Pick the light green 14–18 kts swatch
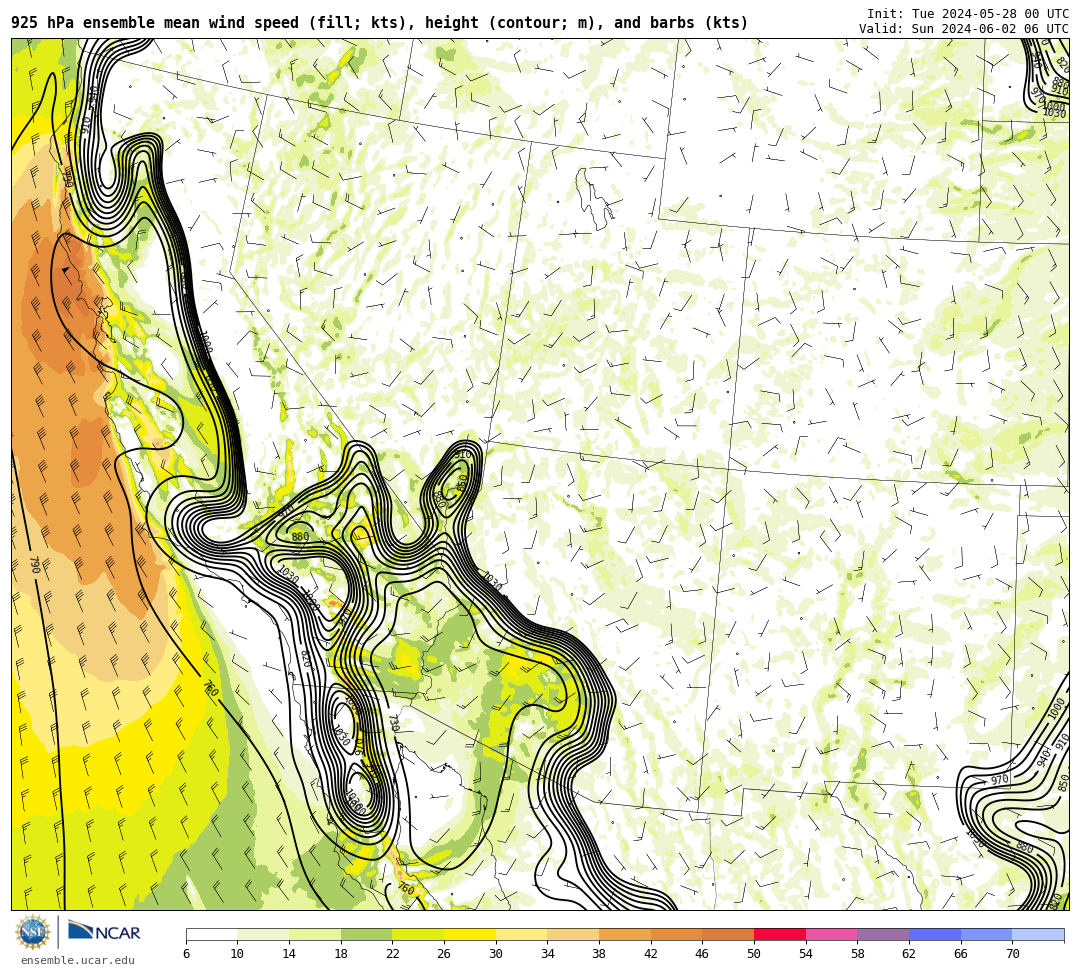This screenshot has width=1080, height=973. (x=315, y=934)
